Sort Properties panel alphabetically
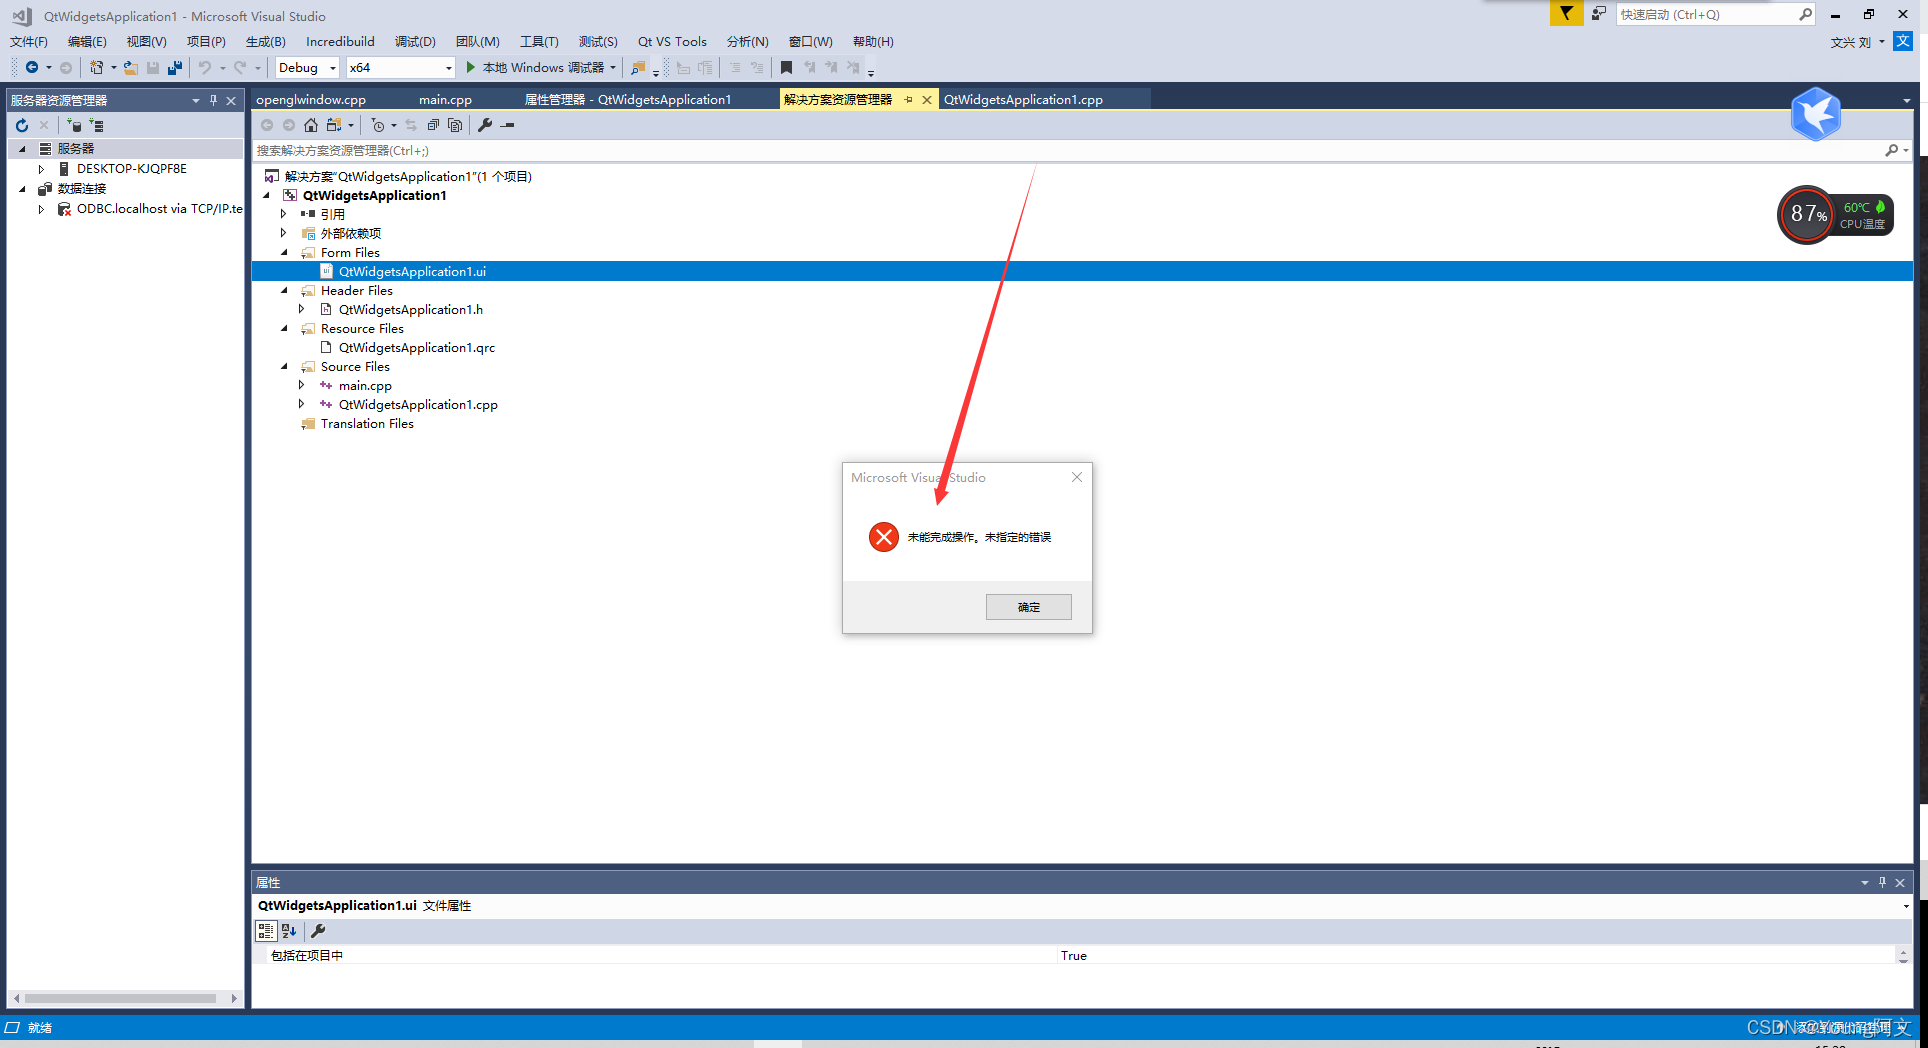Screen dimensions: 1928x1048 289,931
